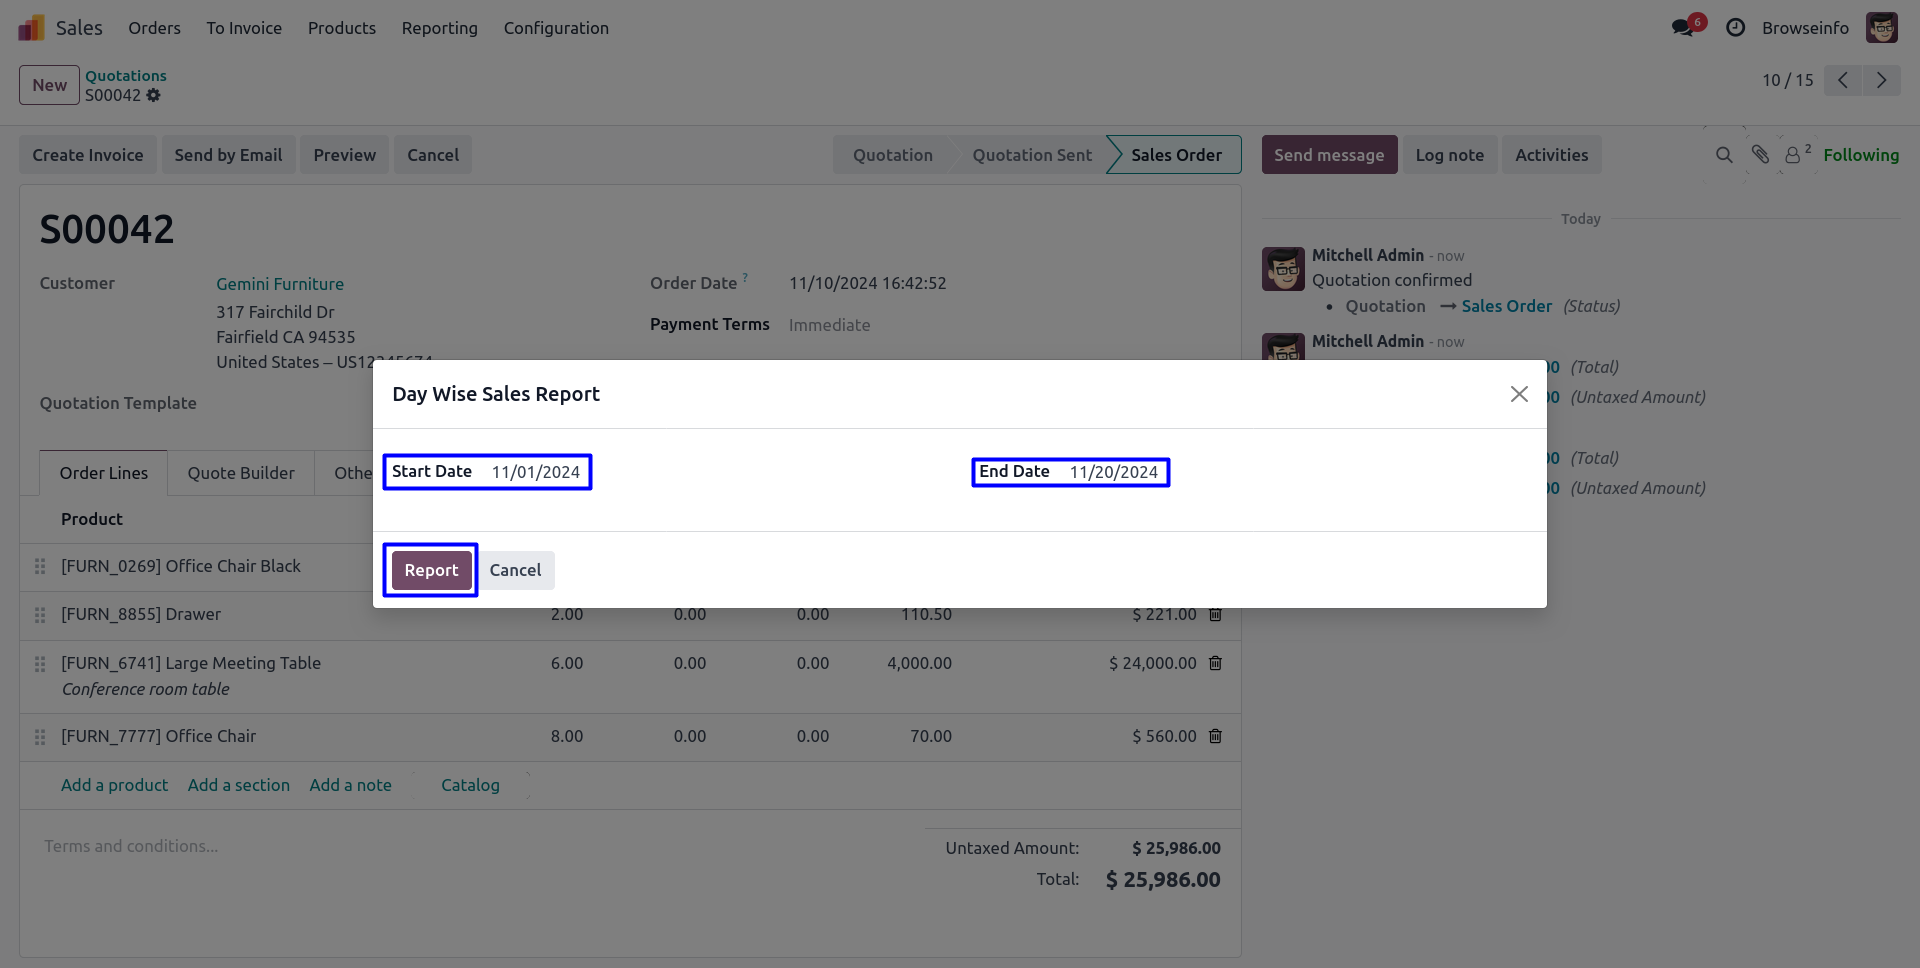Click the Sales app logo icon
Image resolution: width=1920 pixels, height=968 pixels.
[31, 28]
